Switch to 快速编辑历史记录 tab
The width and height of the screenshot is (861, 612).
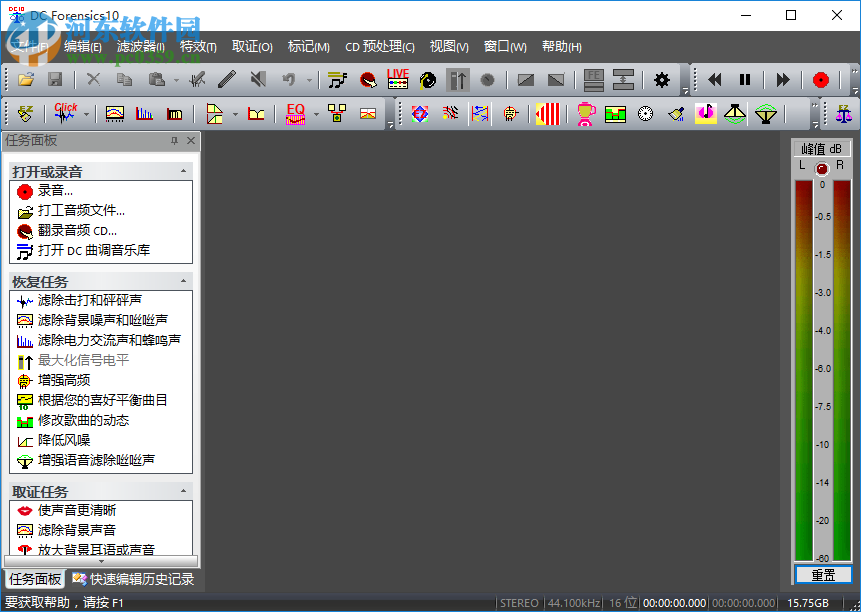click(x=133, y=579)
